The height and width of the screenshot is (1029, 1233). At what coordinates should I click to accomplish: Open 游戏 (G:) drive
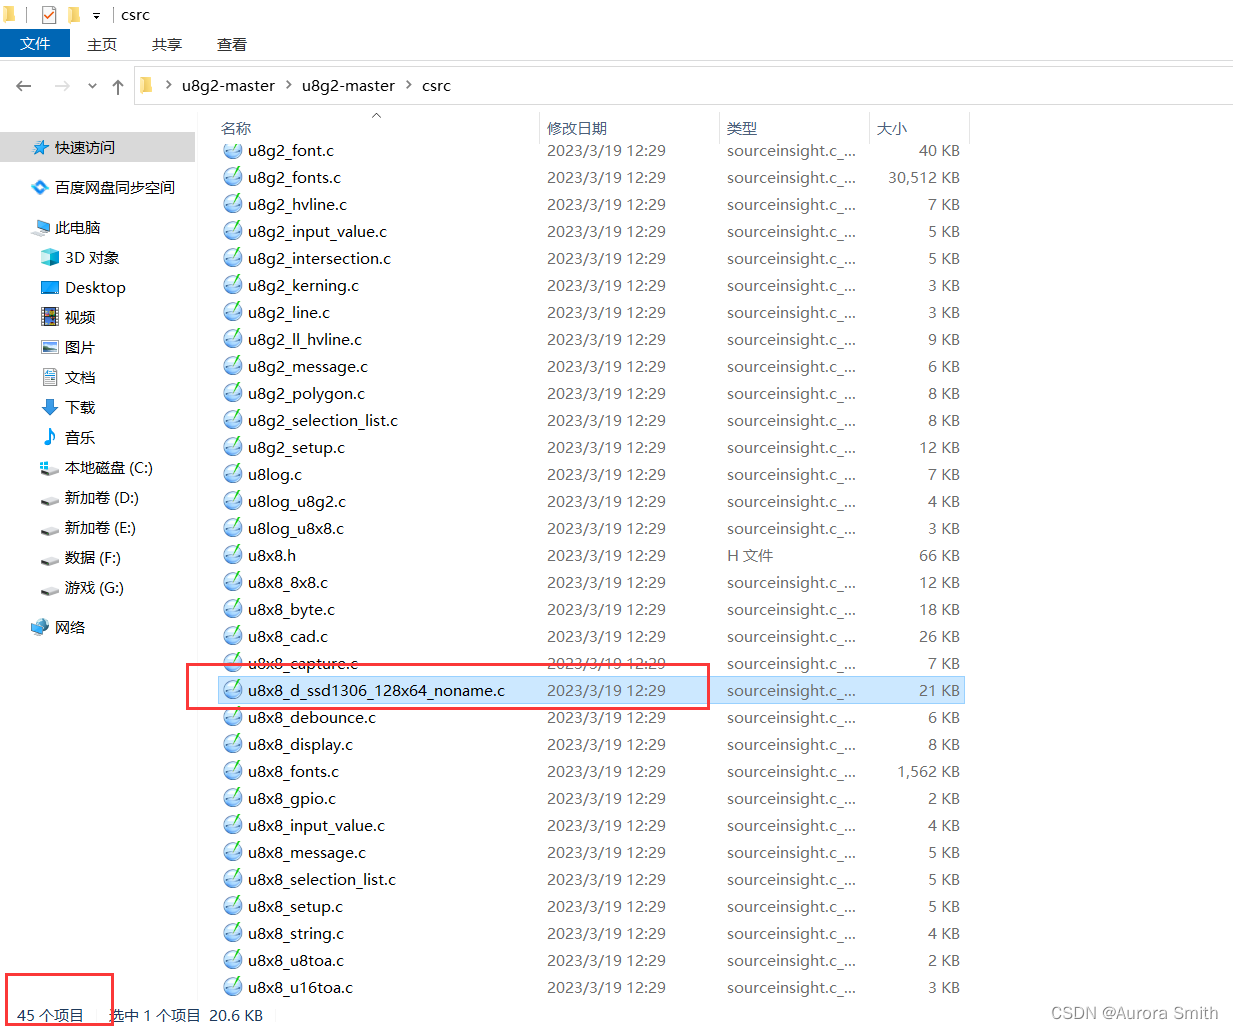[x=82, y=587]
